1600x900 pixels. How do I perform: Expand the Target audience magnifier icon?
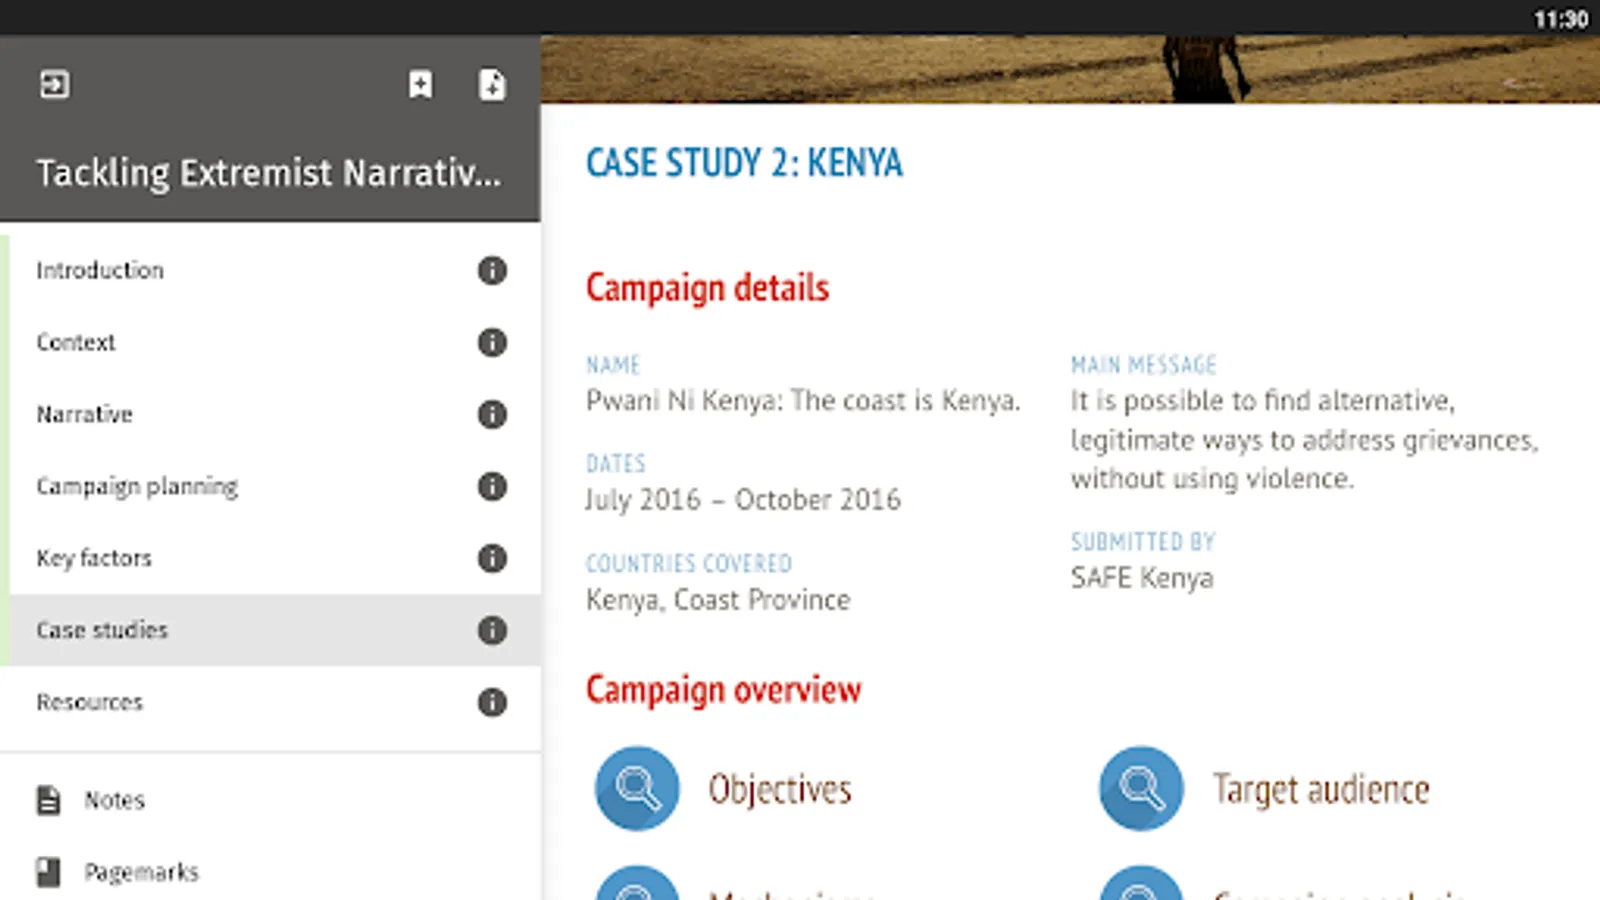(x=1141, y=789)
